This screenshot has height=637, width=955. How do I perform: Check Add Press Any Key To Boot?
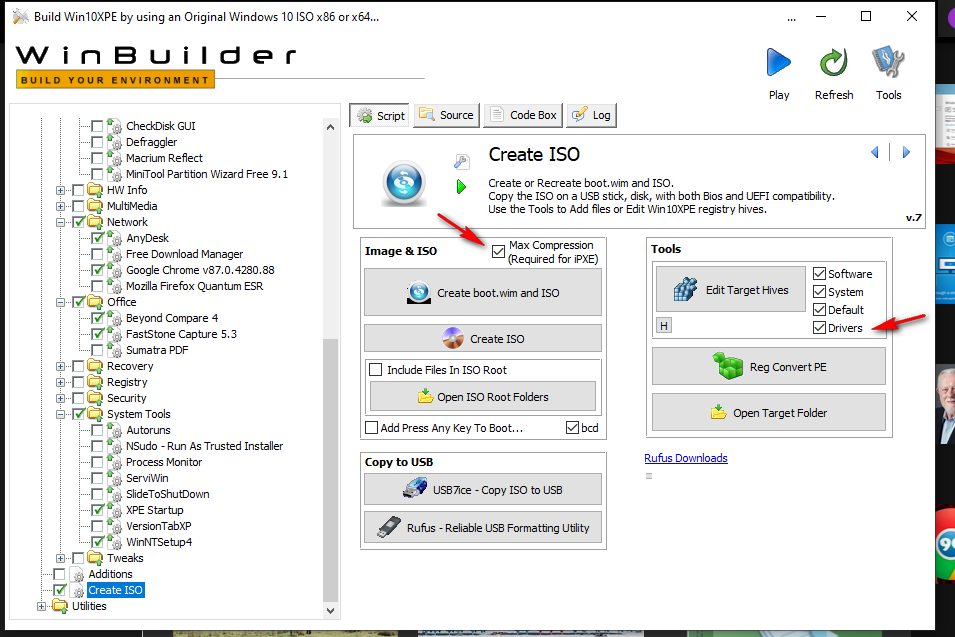pyautogui.click(x=372, y=428)
